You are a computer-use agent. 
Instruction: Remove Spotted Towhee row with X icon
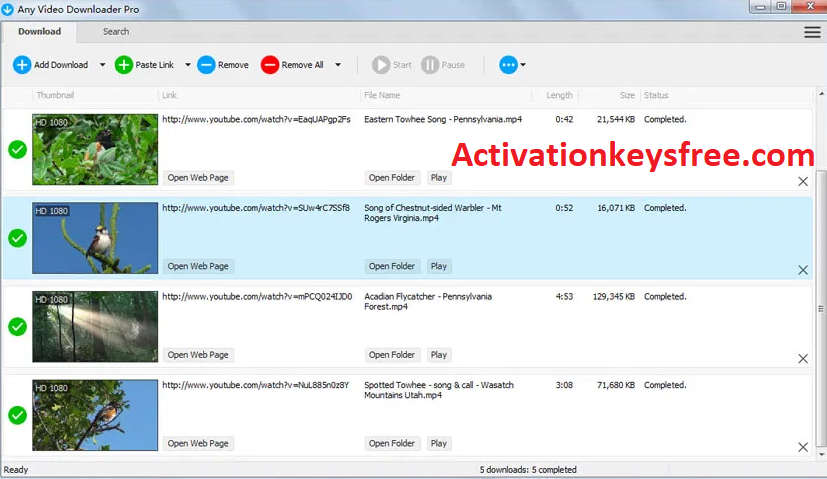803,447
